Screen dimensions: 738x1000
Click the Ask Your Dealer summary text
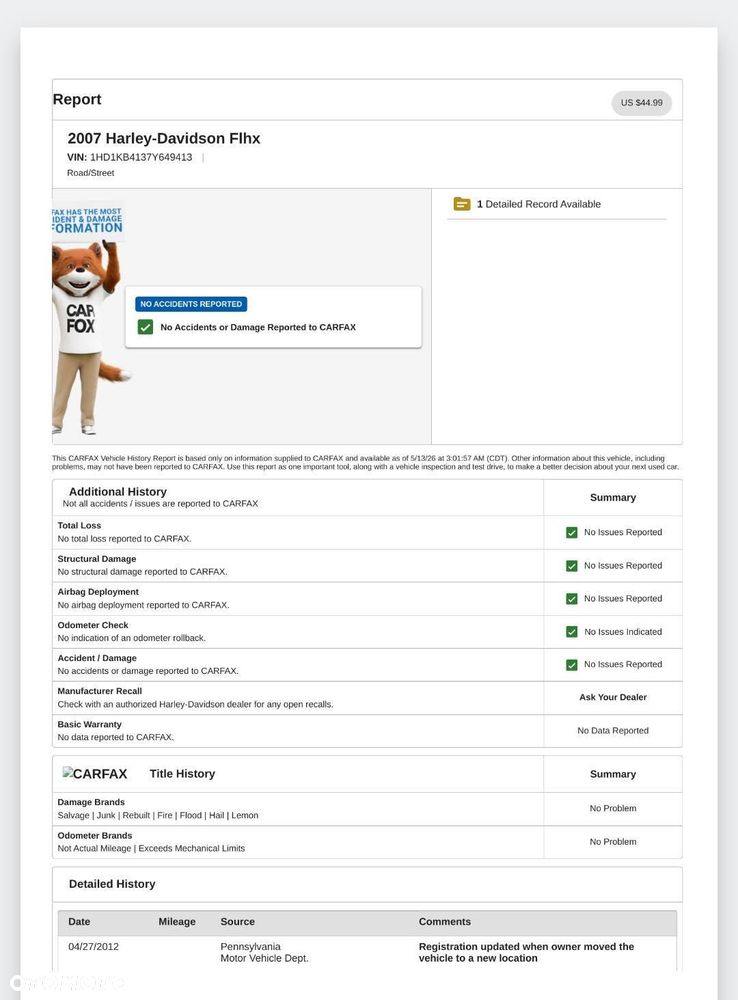pyautogui.click(x=613, y=698)
